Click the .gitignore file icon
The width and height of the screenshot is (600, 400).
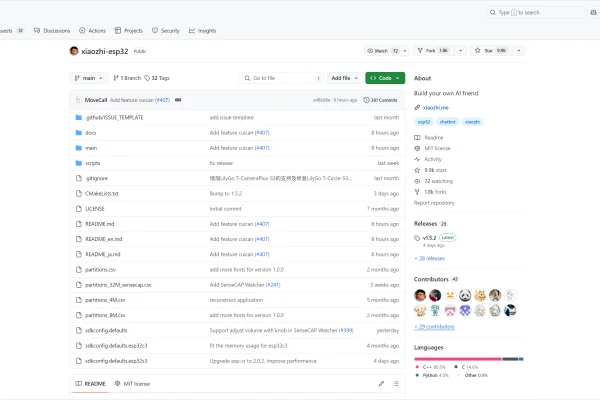coord(79,178)
